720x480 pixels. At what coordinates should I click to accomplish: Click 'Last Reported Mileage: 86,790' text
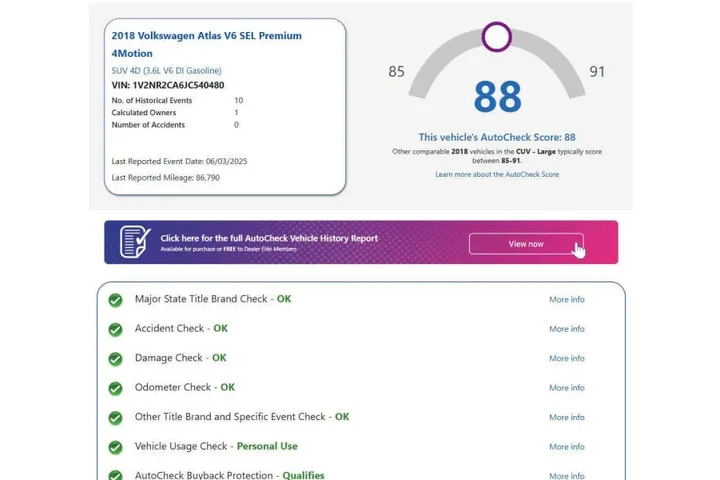pyautogui.click(x=165, y=178)
